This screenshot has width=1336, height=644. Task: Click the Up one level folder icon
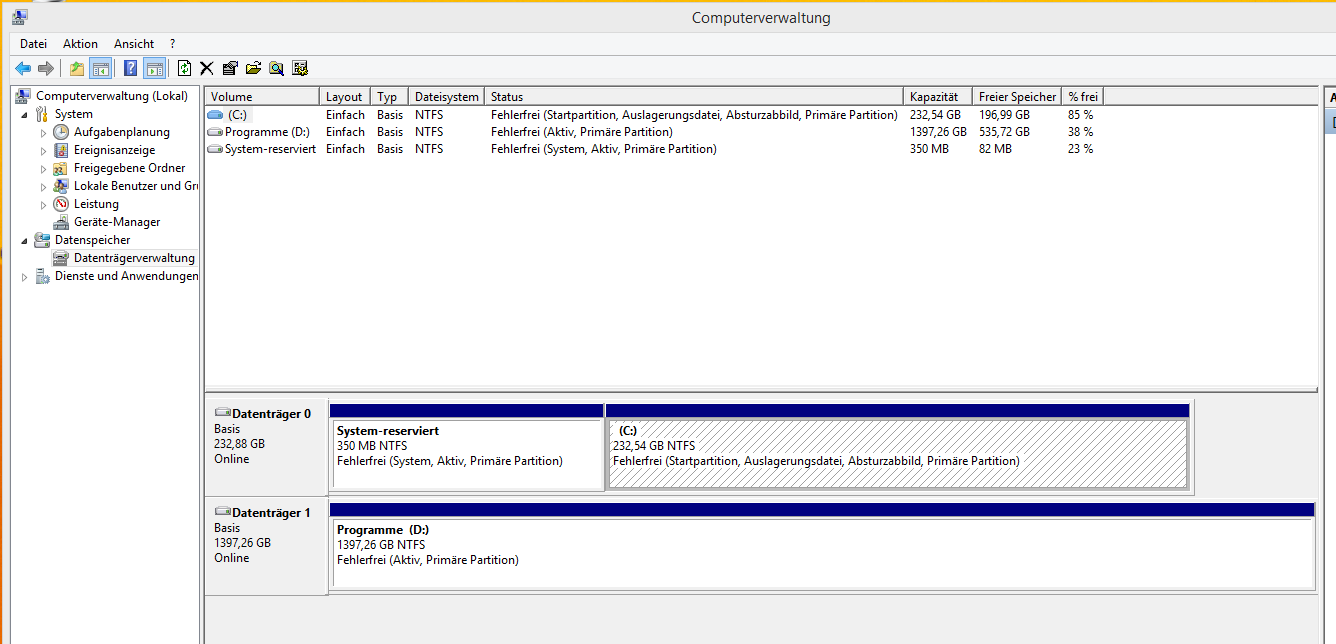[77, 68]
